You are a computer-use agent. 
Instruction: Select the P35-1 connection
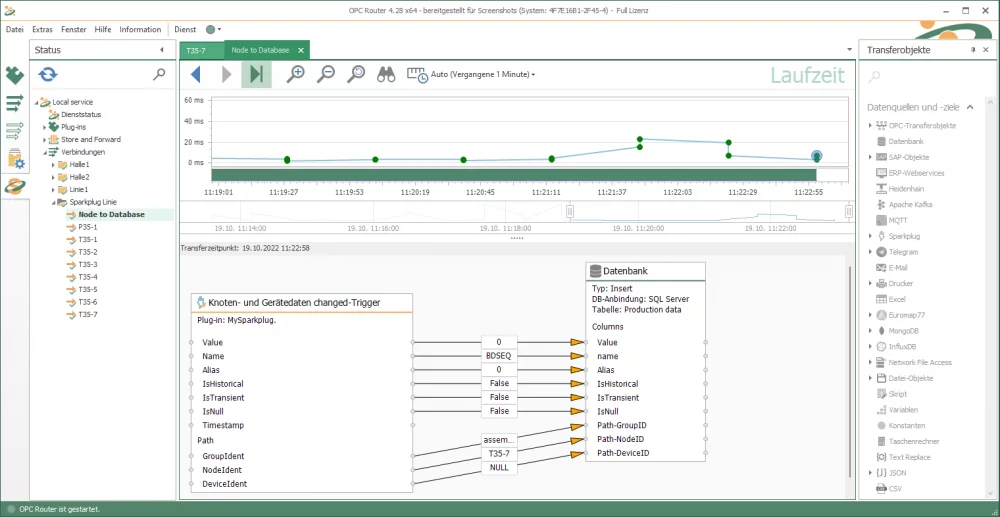pyautogui.click(x=87, y=227)
